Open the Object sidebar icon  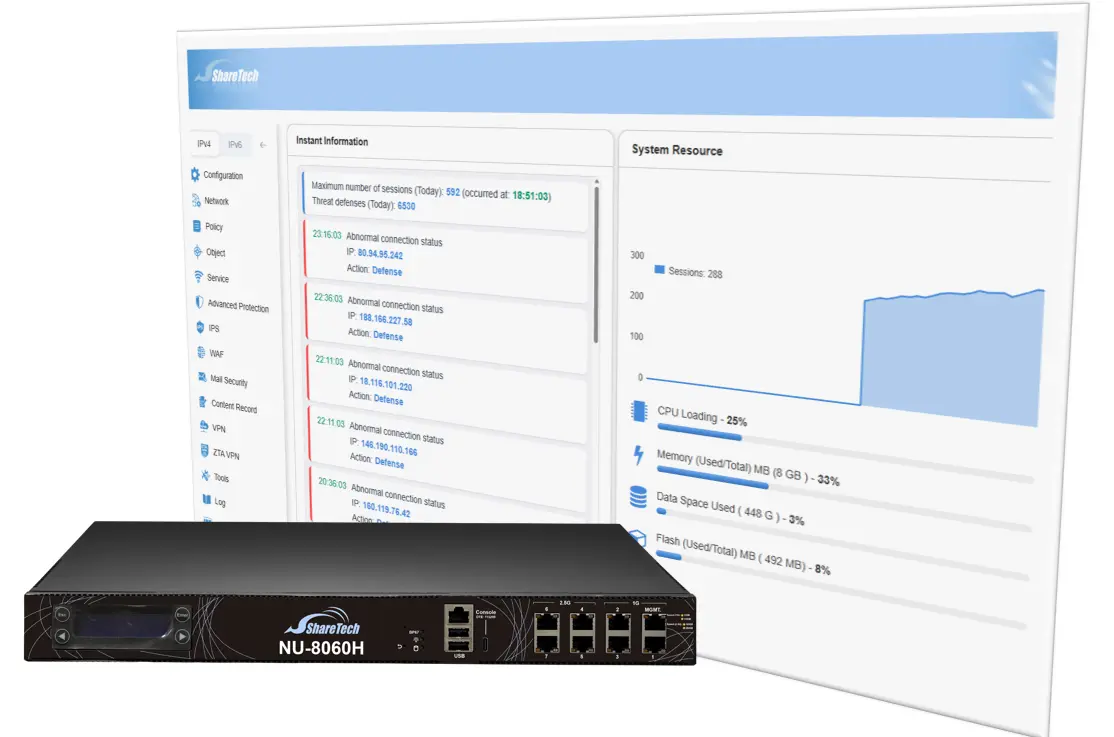coord(198,252)
